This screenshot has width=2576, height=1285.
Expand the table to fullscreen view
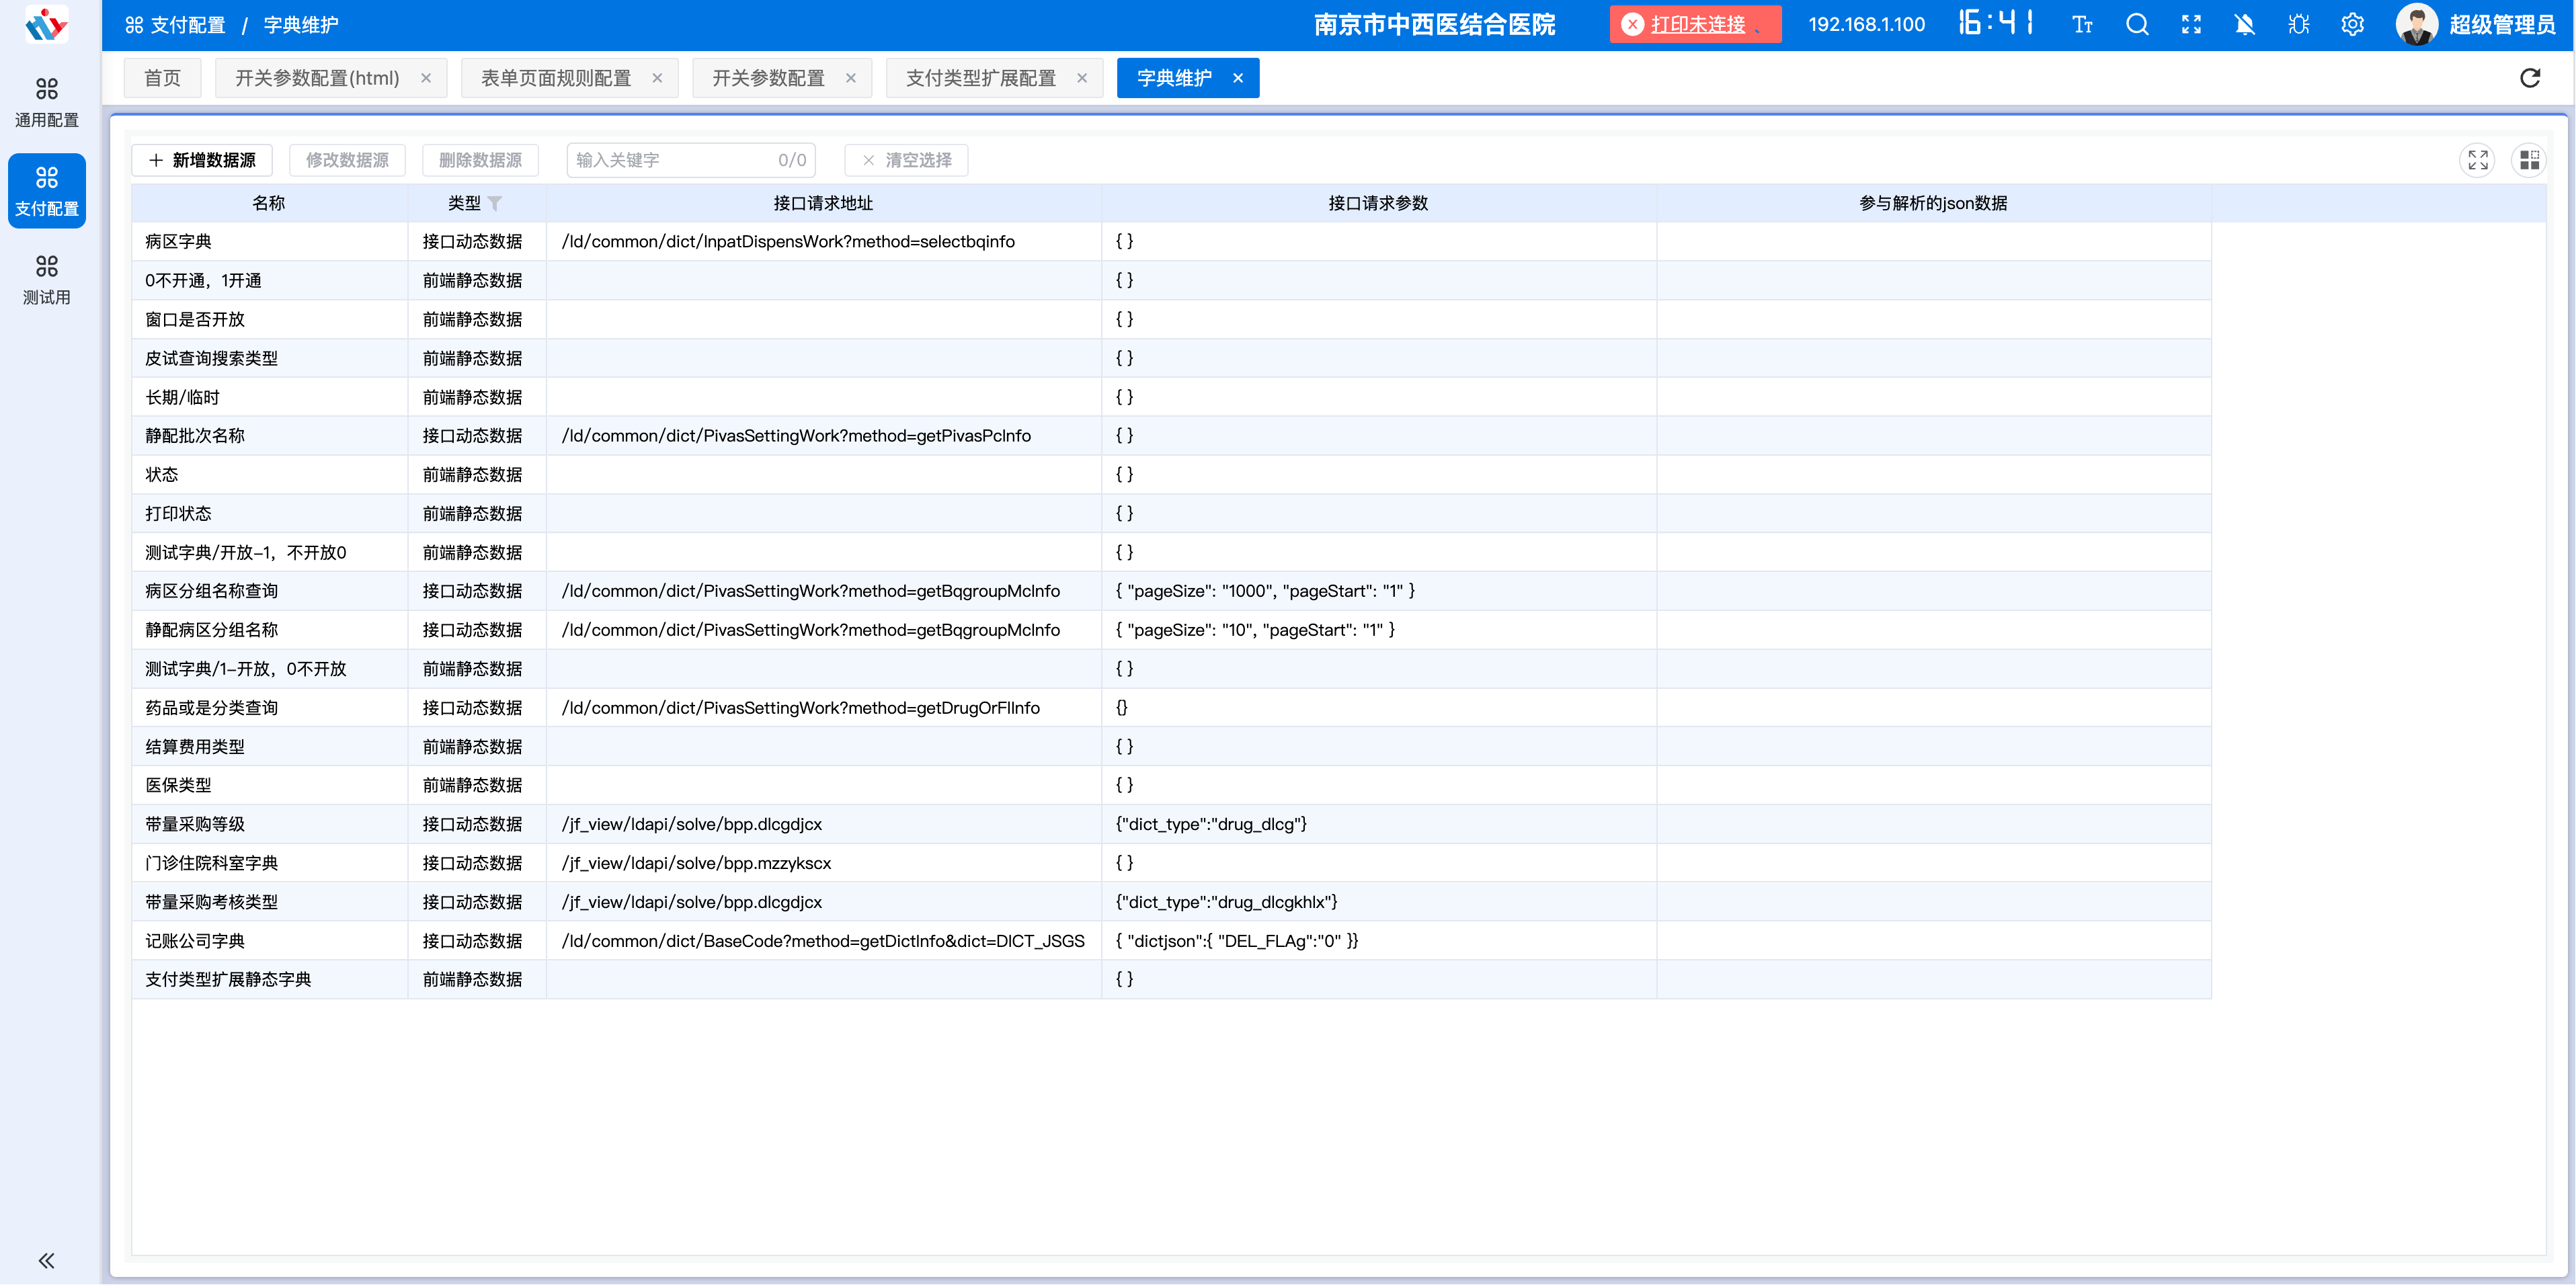point(2477,160)
